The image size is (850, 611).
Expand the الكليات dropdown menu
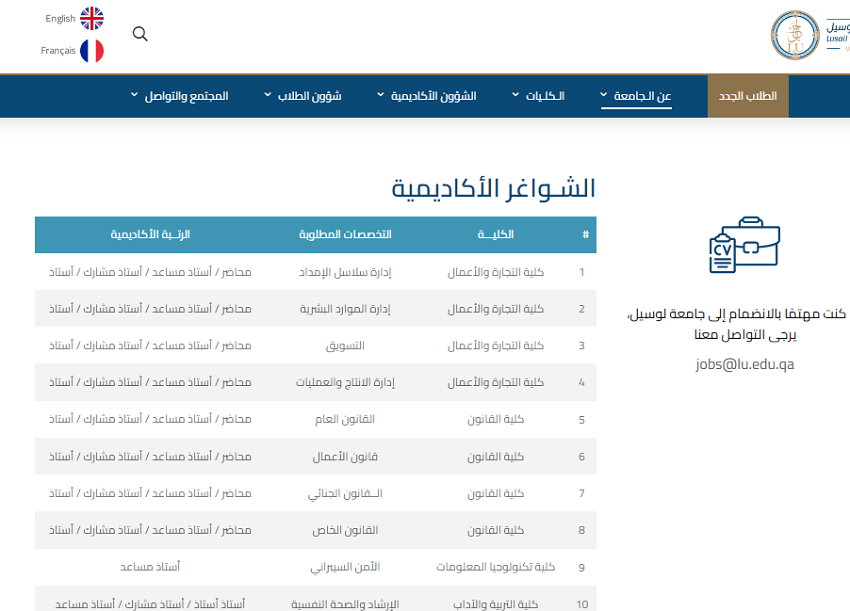pyautogui.click(x=538, y=96)
